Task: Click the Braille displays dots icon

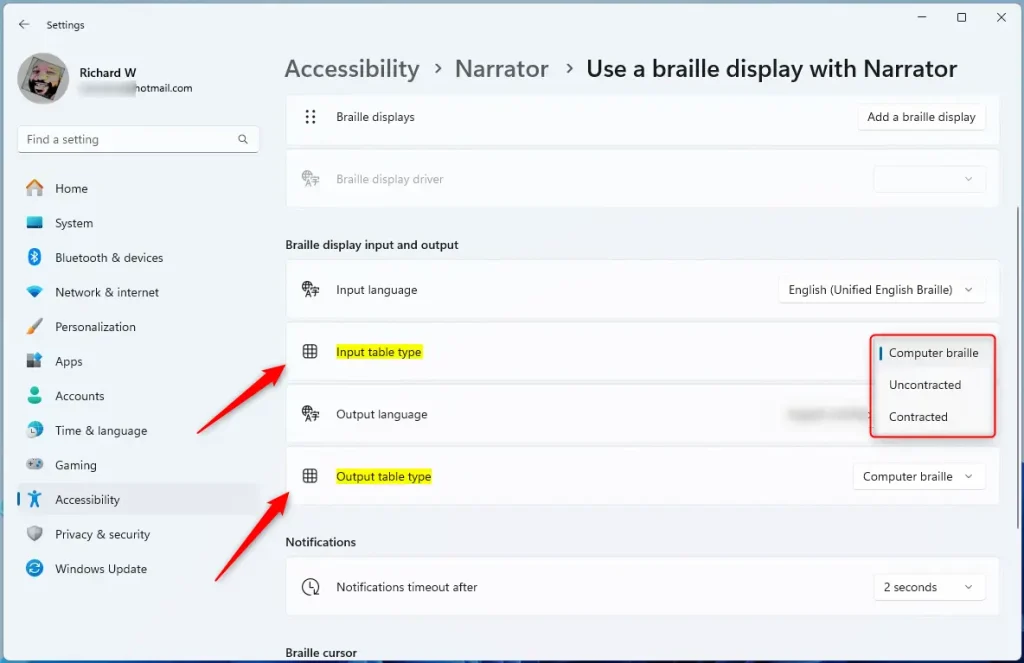Action: point(310,117)
